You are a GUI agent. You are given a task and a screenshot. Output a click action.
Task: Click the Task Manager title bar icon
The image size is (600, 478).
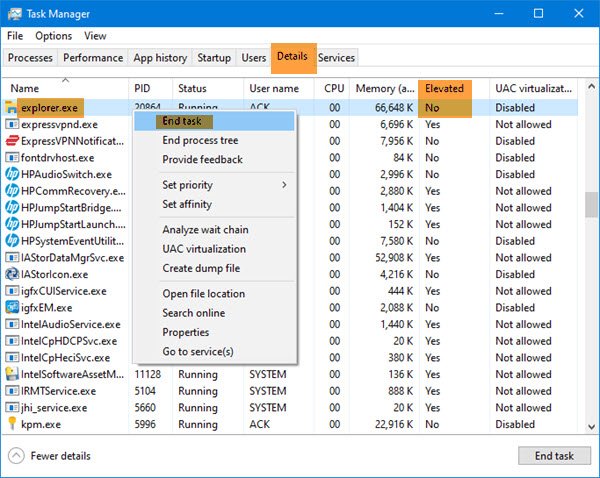click(x=15, y=14)
